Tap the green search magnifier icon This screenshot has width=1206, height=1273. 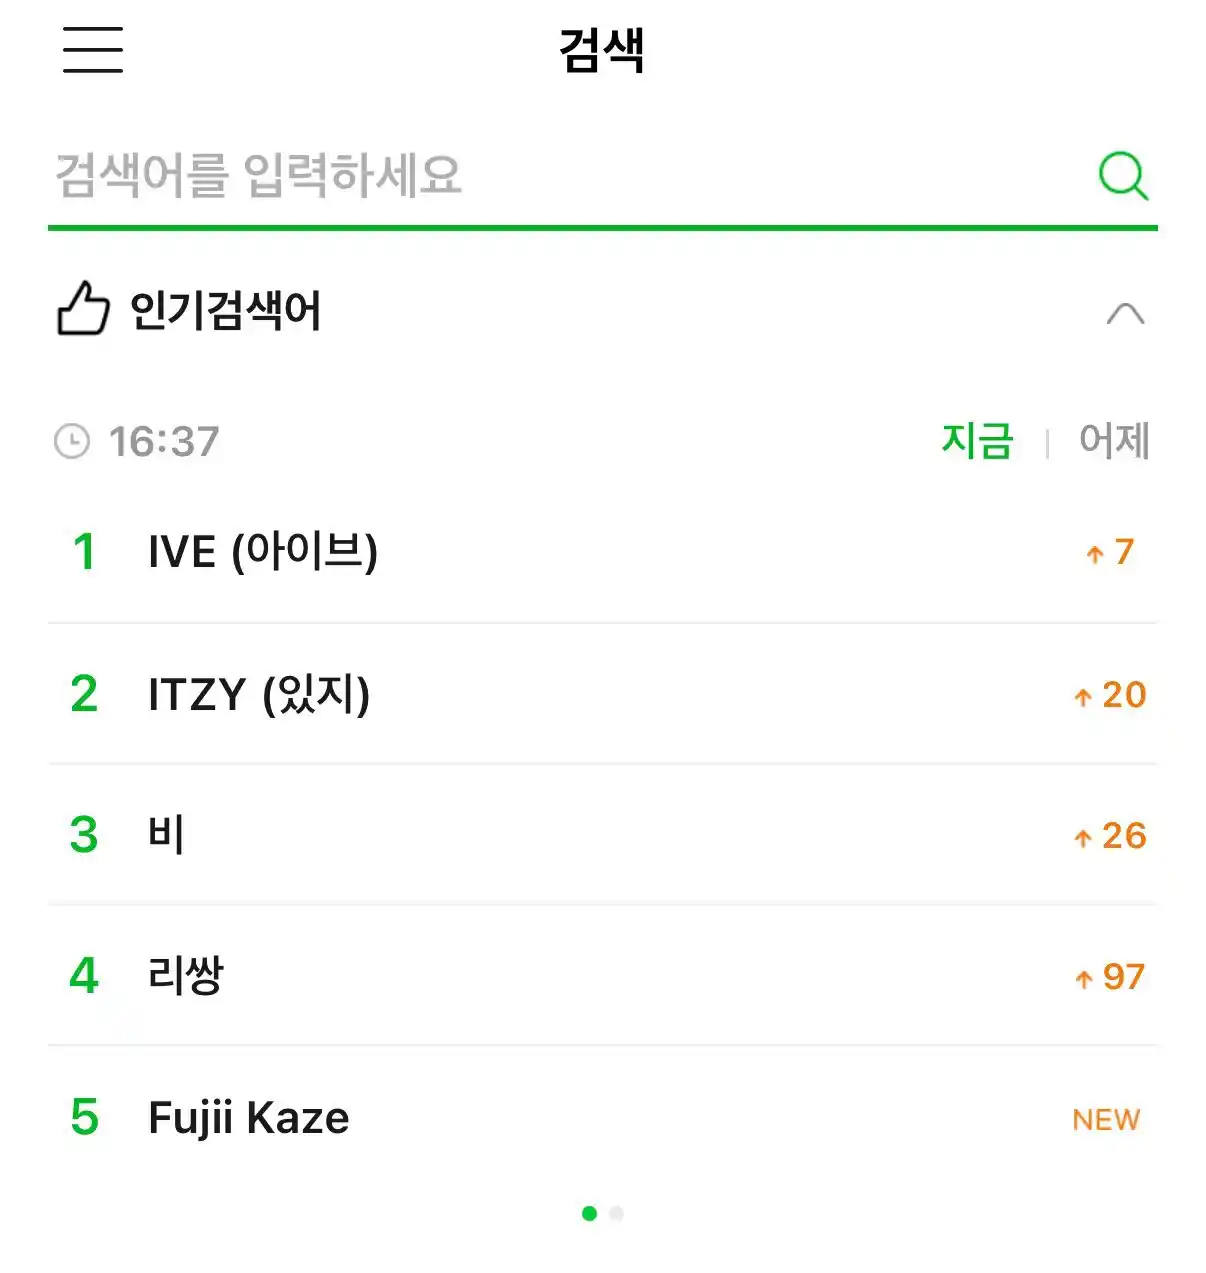tap(1123, 176)
